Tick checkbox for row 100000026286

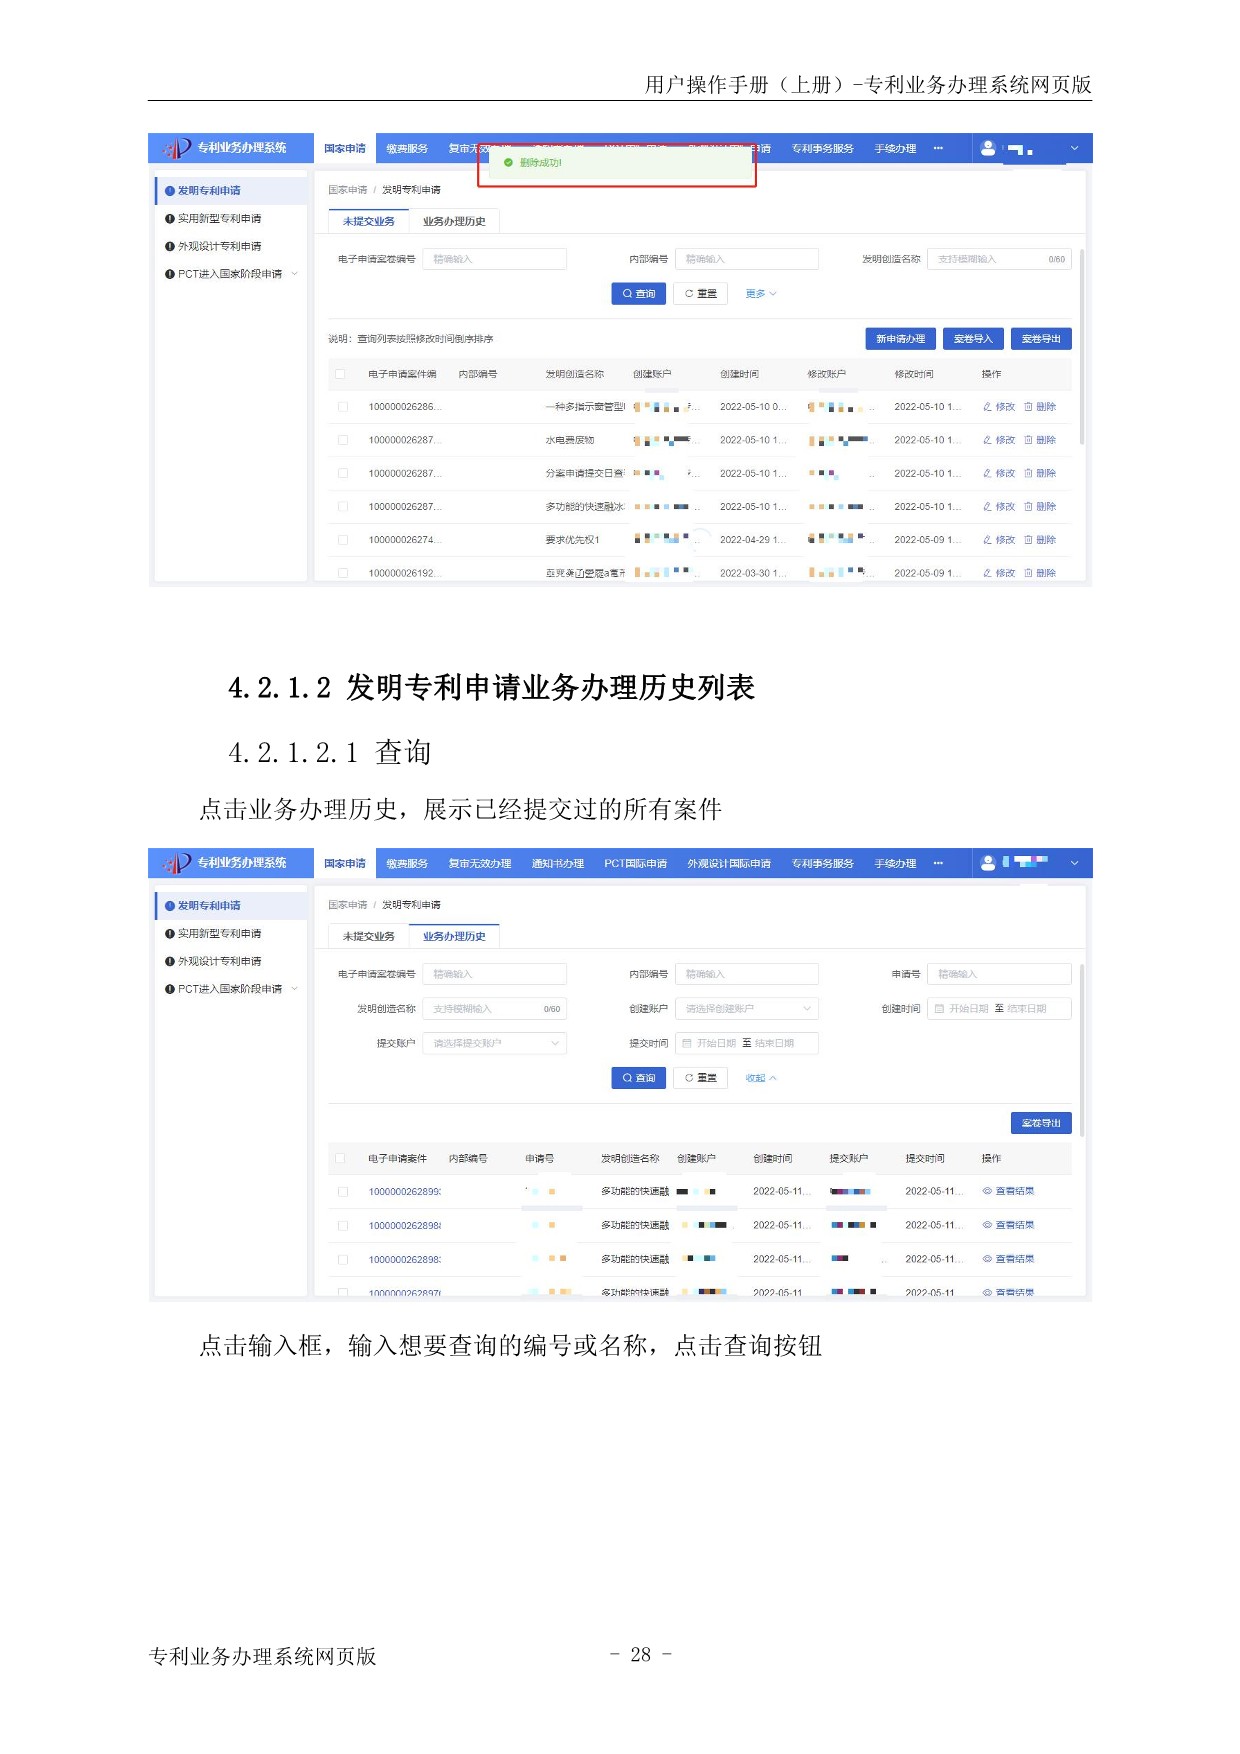click(343, 407)
